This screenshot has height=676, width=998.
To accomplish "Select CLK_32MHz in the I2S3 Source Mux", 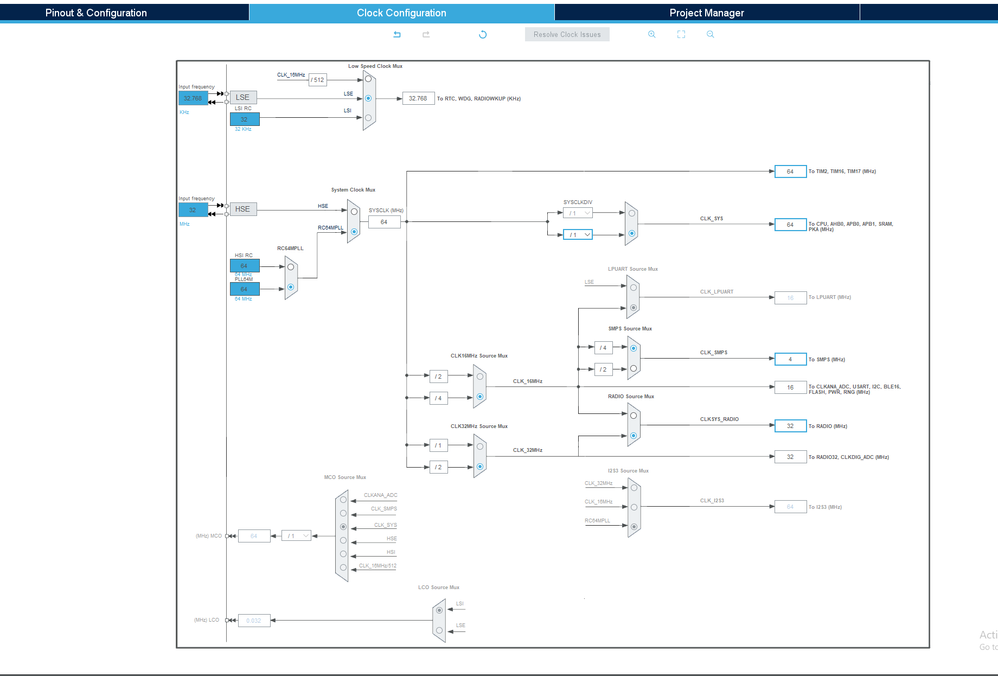I will (x=634, y=488).
